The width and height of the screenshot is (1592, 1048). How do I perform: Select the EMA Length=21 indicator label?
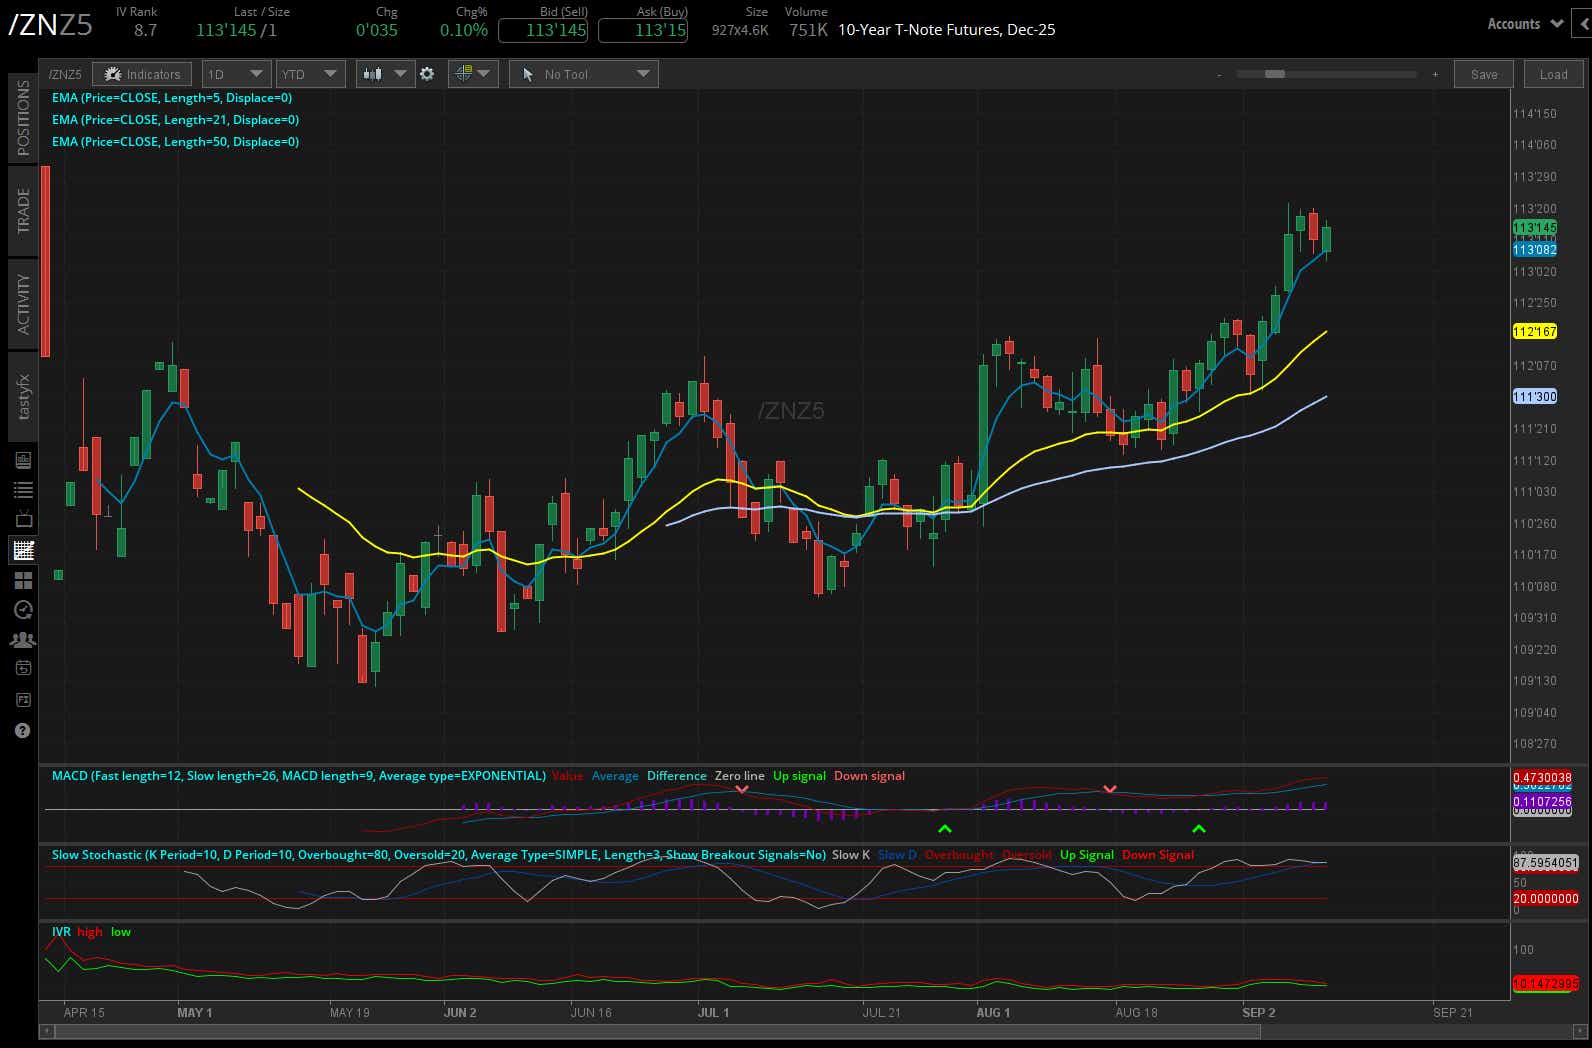175,120
